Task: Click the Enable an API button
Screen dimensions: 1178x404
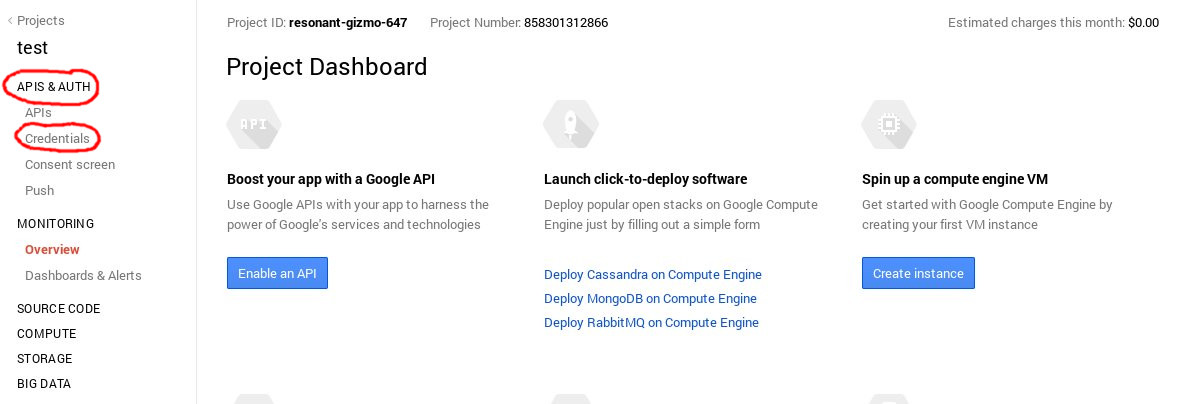Action: pyautogui.click(x=277, y=273)
